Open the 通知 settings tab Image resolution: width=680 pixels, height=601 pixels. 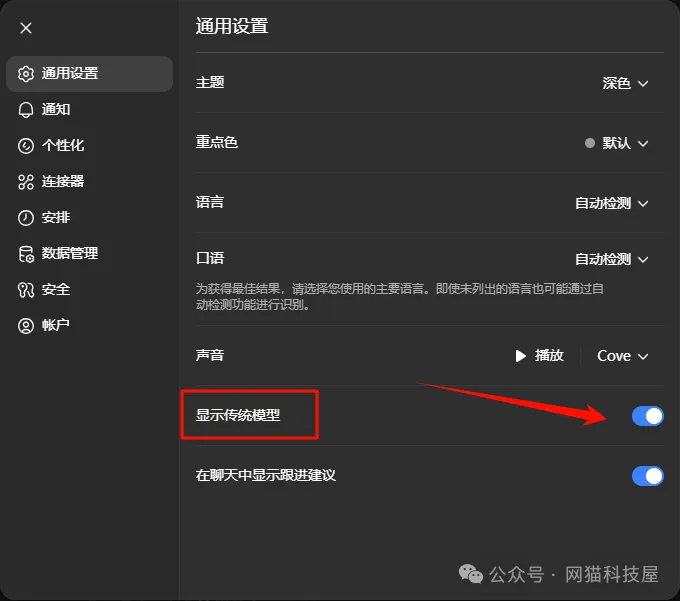(89, 110)
